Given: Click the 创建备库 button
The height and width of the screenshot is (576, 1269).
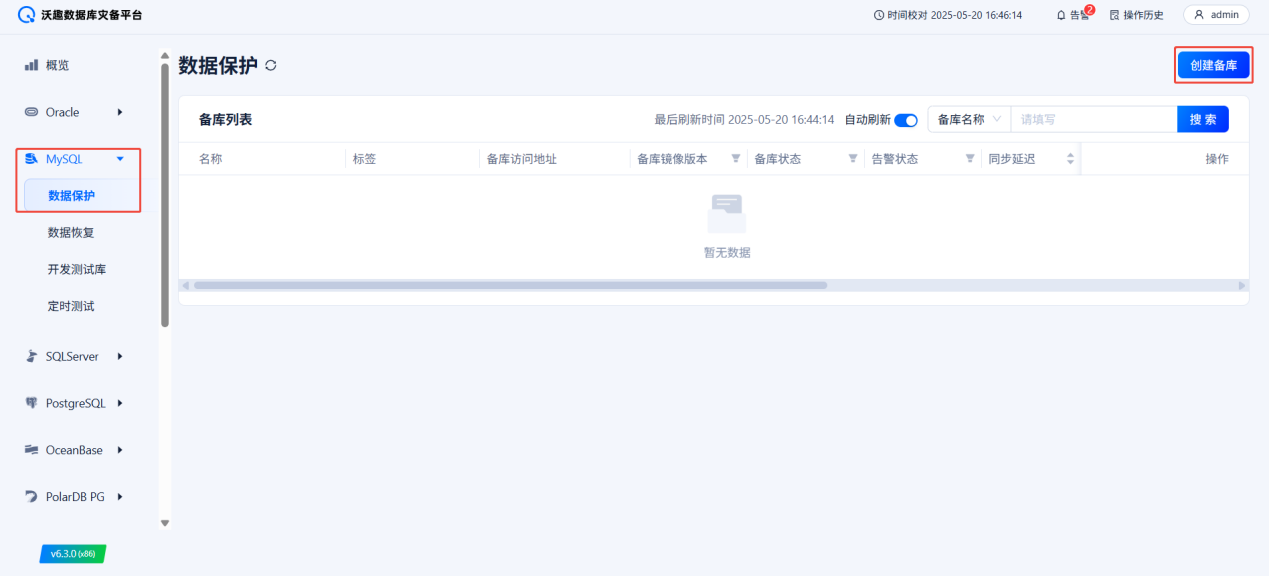Looking at the screenshot, I should (x=1213, y=65).
